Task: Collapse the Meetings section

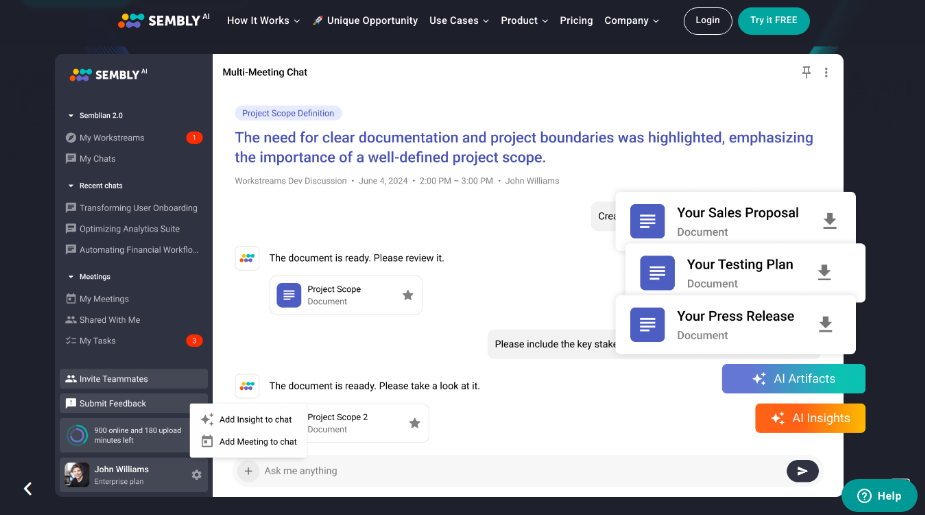Action: pyautogui.click(x=71, y=277)
